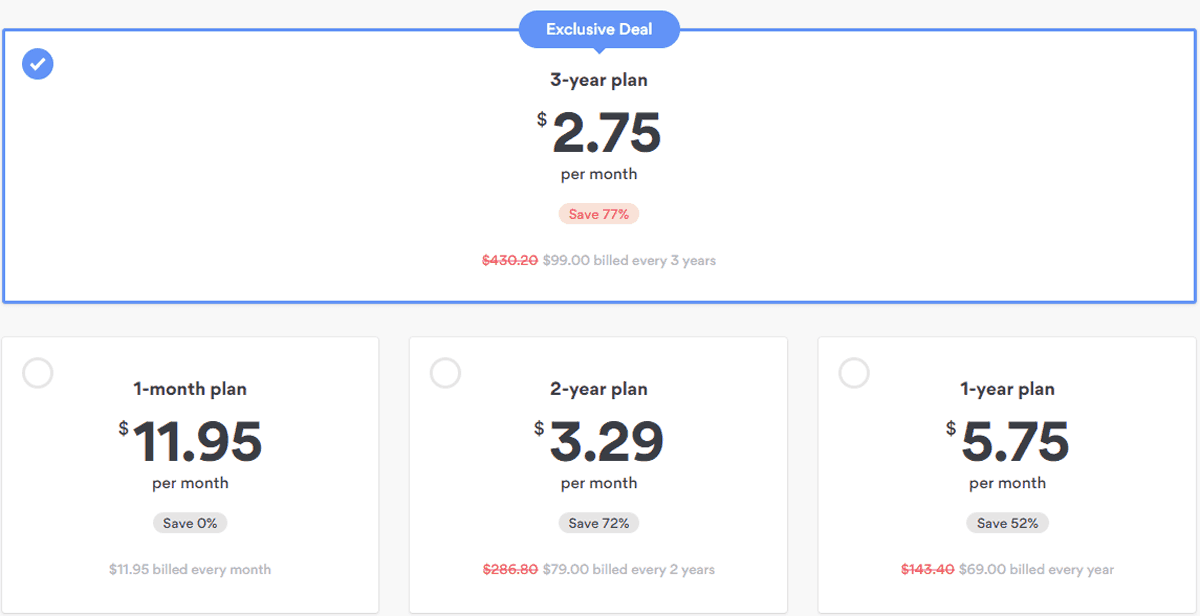The height and width of the screenshot is (616, 1200).
Task: Click the $11.95 billed every month text
Action: (x=190, y=569)
